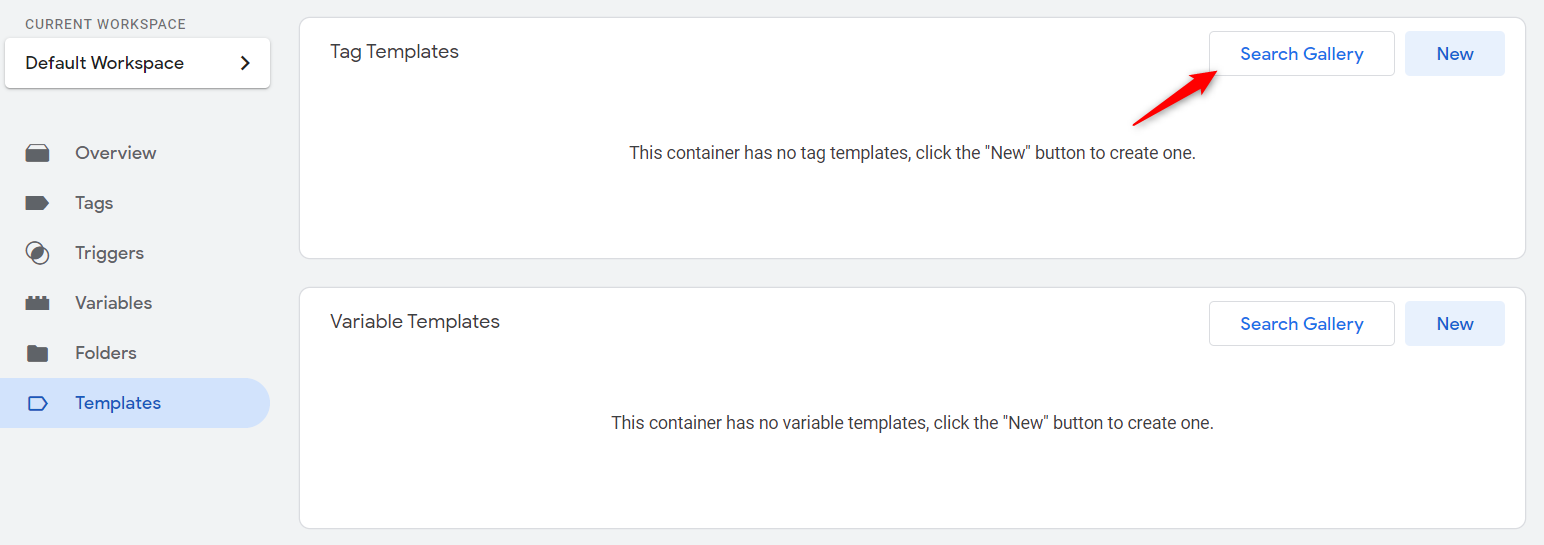Click the Variables brick icon
1544x545 pixels.
click(x=37, y=303)
